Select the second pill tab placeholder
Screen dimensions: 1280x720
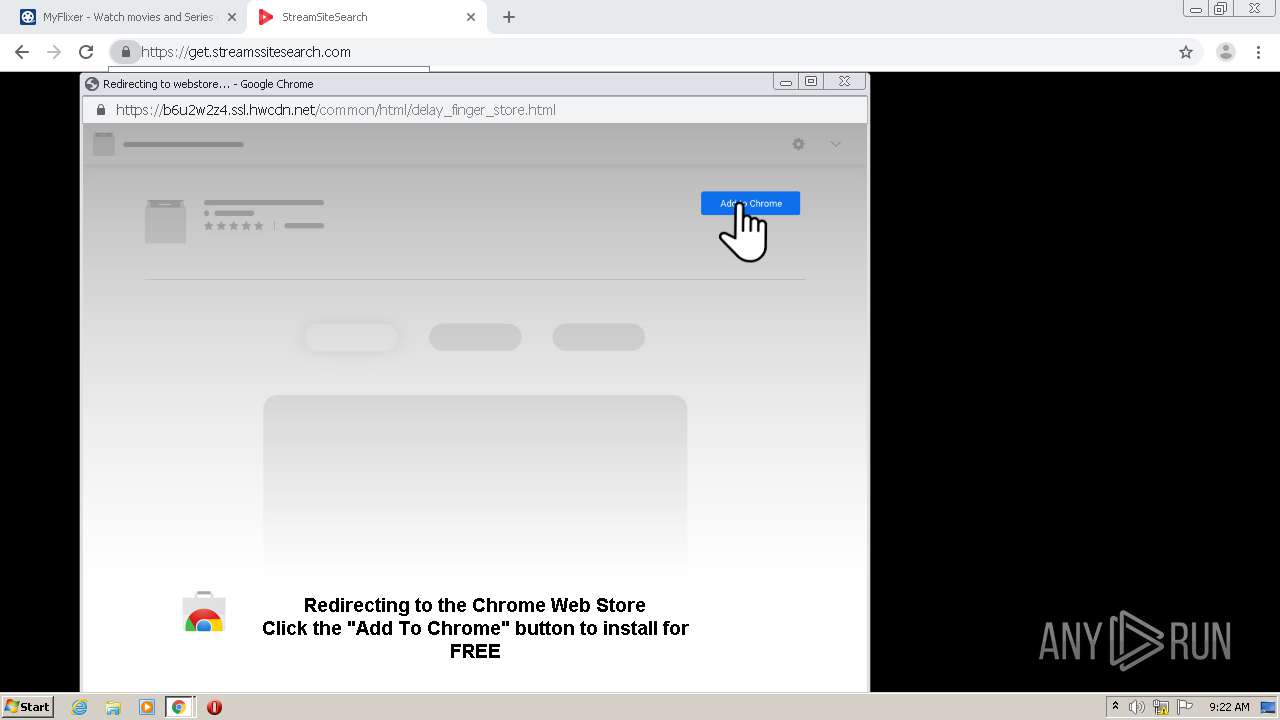(x=475, y=337)
